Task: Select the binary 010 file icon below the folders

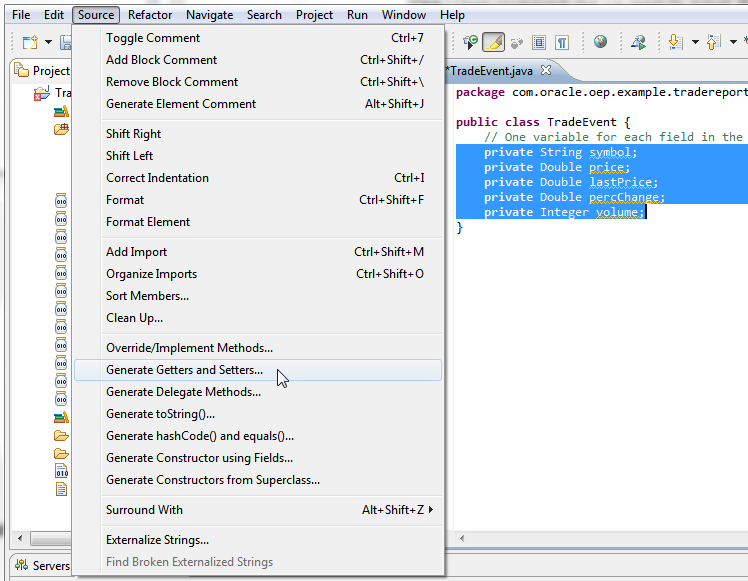Action: pyautogui.click(x=62, y=471)
